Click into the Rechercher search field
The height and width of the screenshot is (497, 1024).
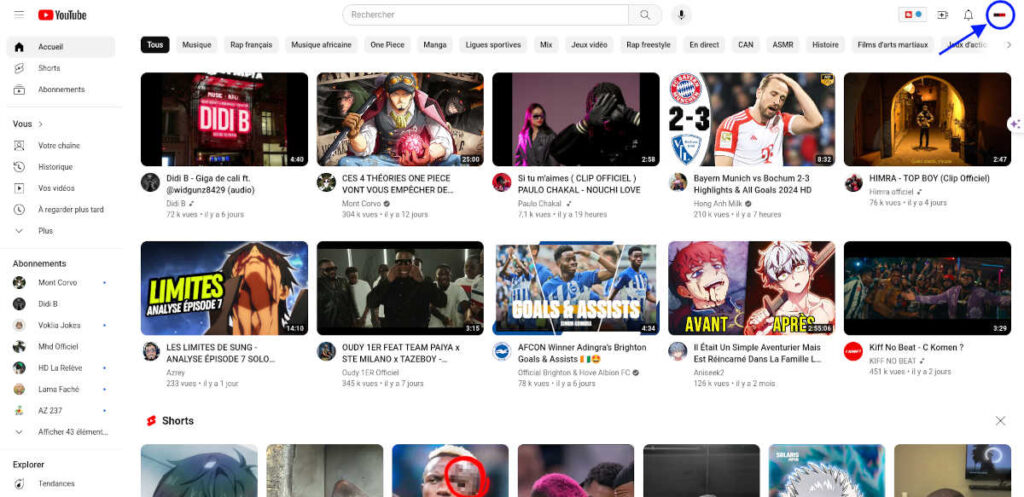tap(485, 14)
